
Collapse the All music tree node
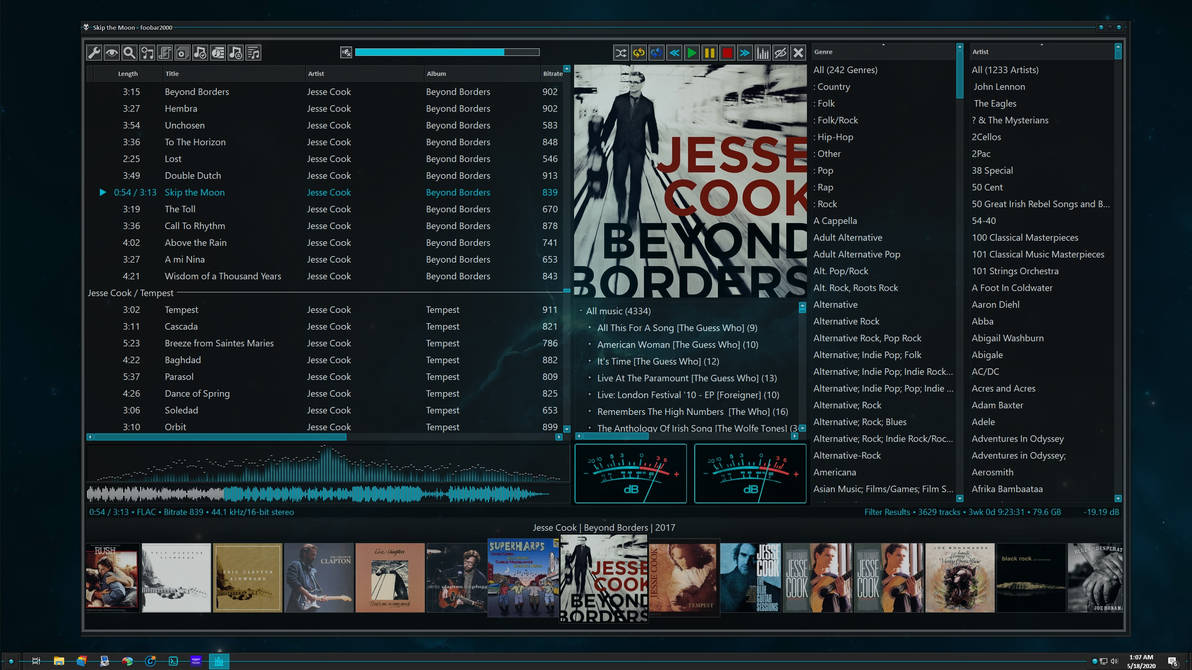coord(580,311)
